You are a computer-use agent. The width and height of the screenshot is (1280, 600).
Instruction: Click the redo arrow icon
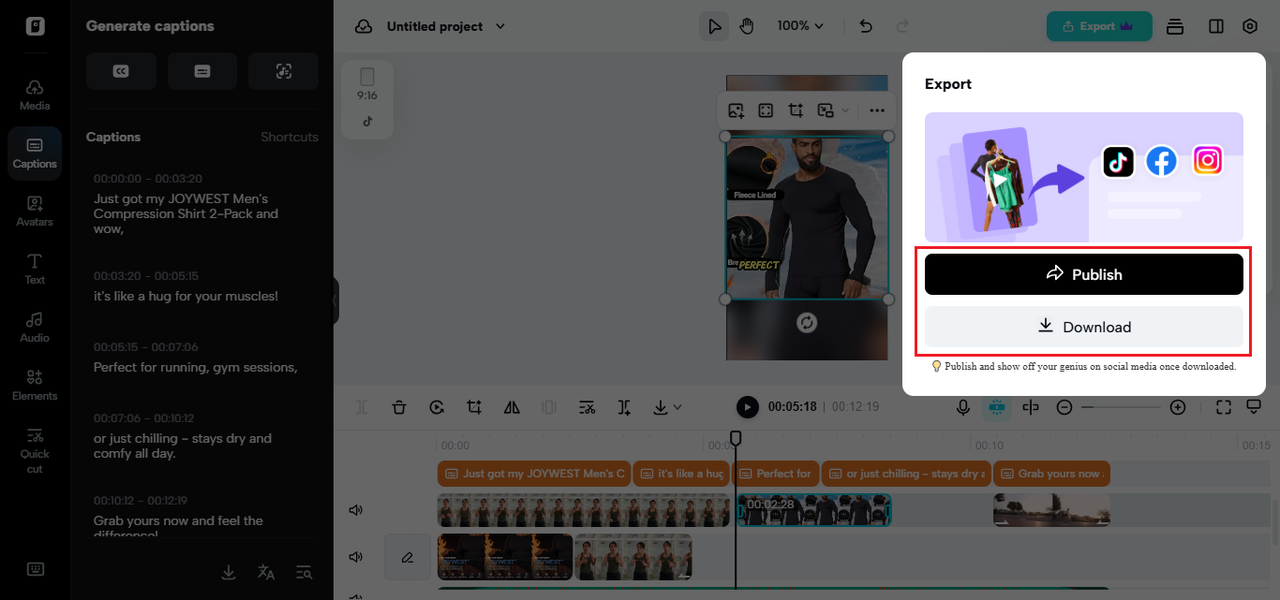pos(902,26)
